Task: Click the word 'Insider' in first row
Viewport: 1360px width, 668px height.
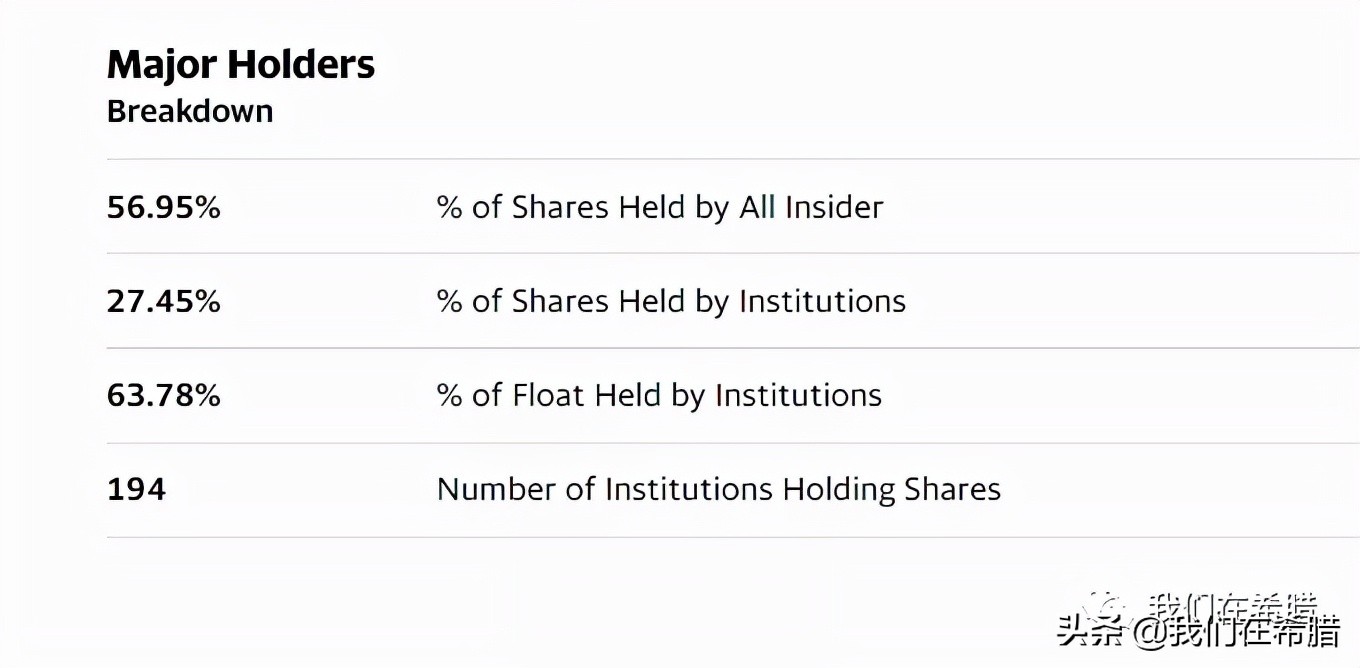Action: pyautogui.click(x=833, y=207)
